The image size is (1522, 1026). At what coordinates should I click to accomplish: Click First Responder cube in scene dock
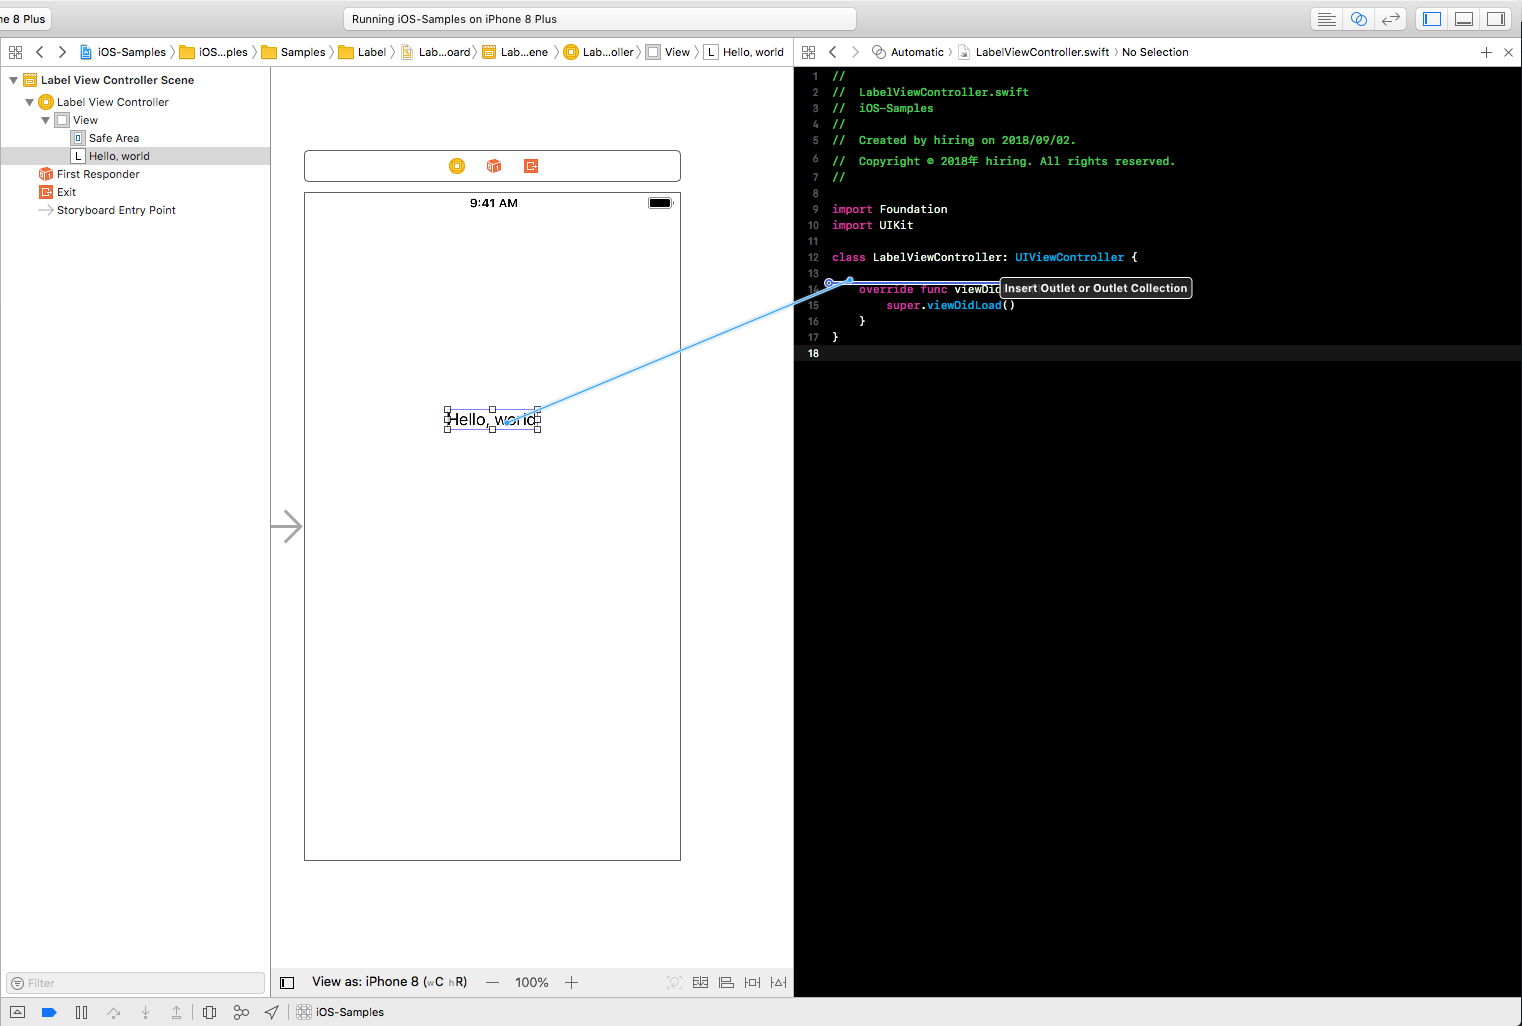click(x=494, y=166)
